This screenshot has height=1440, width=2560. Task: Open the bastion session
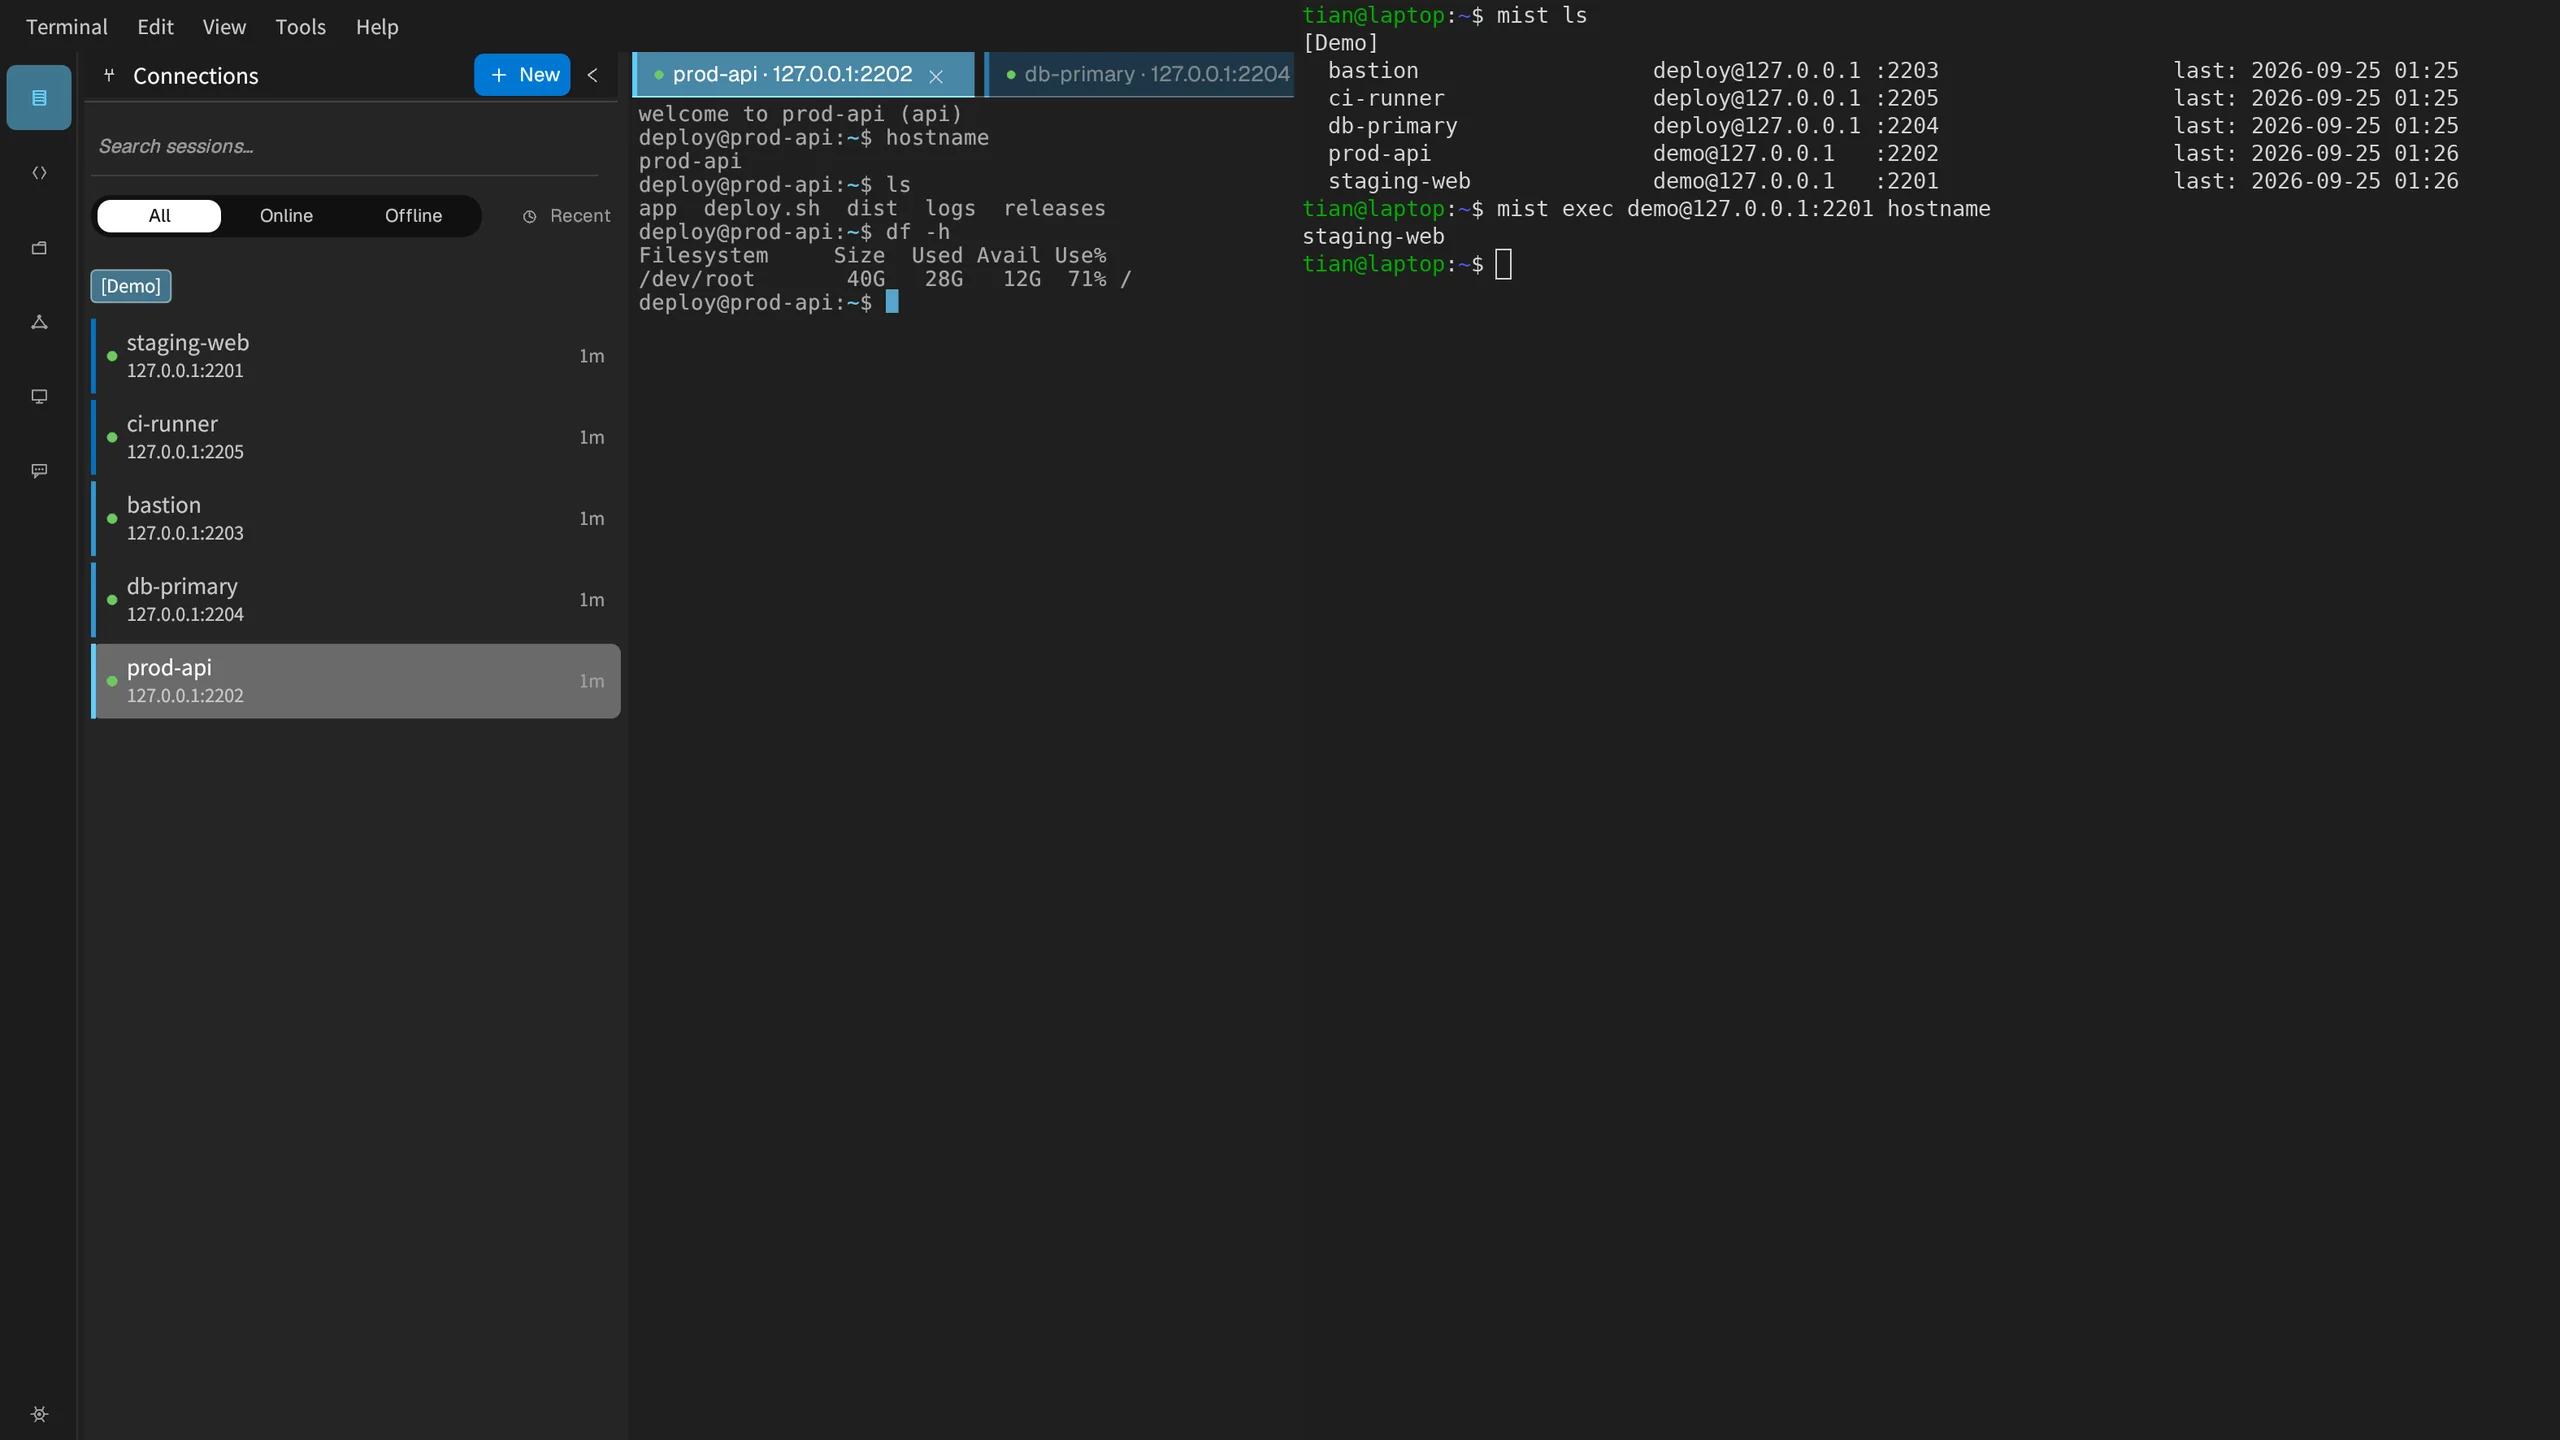coord(356,518)
